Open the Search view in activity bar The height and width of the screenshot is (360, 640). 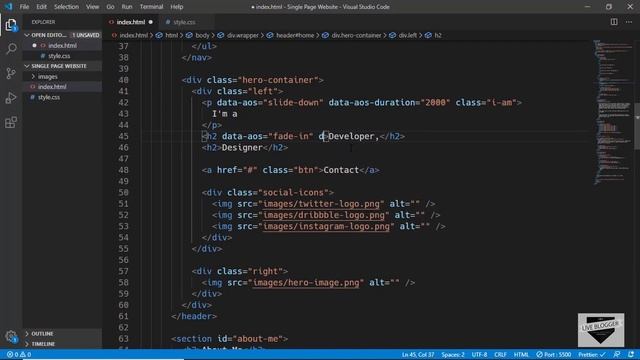[11, 49]
